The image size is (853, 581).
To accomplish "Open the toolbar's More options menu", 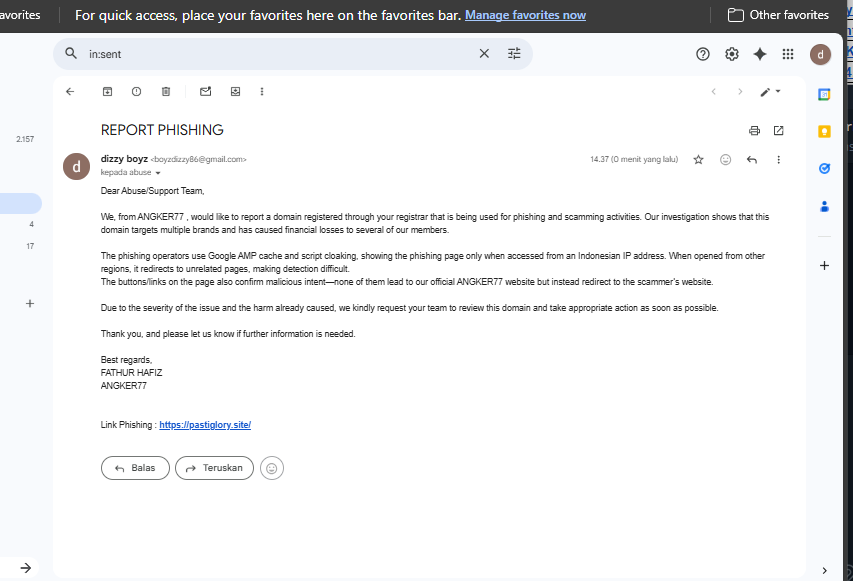I will (x=262, y=91).
